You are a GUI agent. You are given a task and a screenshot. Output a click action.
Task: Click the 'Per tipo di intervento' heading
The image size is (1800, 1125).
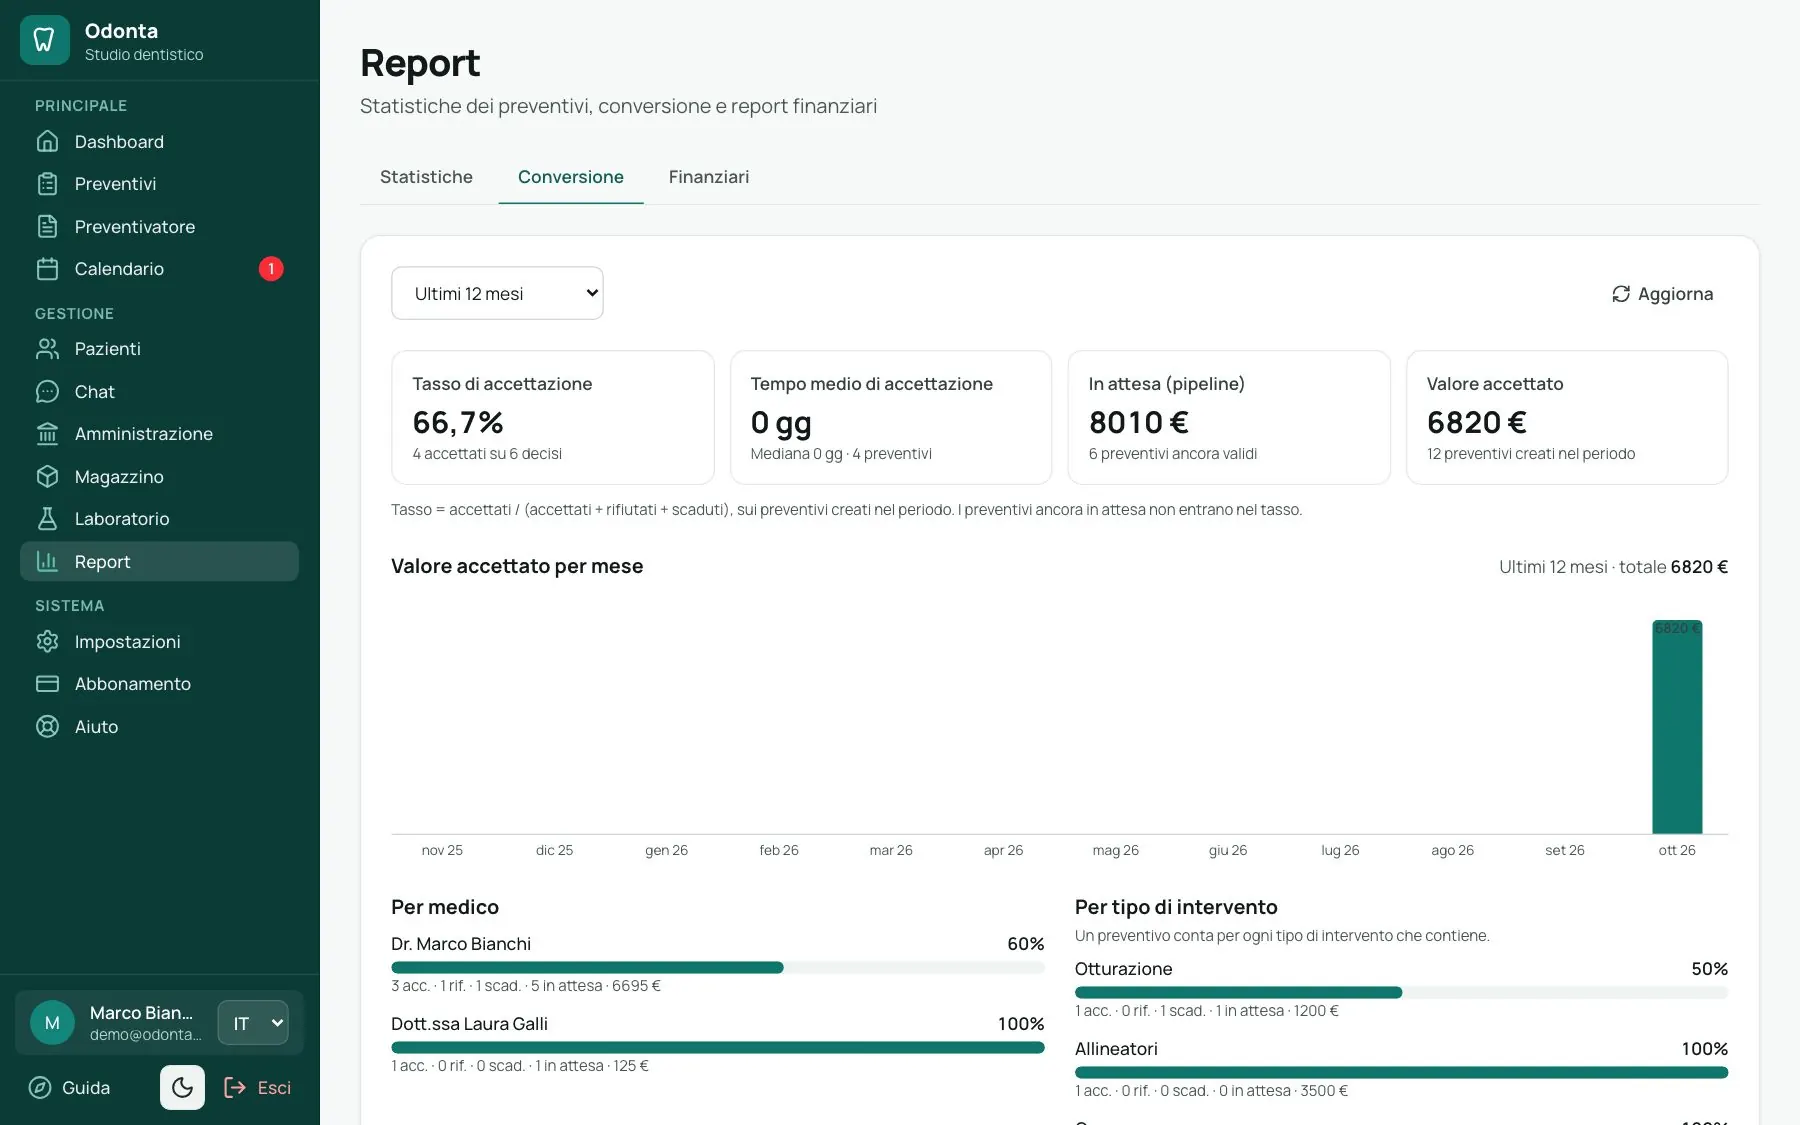(1176, 907)
